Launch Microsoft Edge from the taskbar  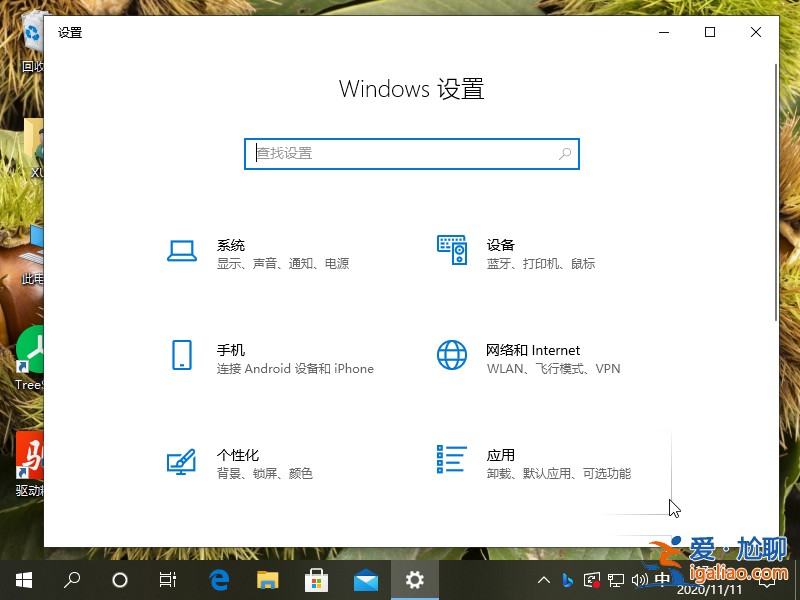pos(217,580)
